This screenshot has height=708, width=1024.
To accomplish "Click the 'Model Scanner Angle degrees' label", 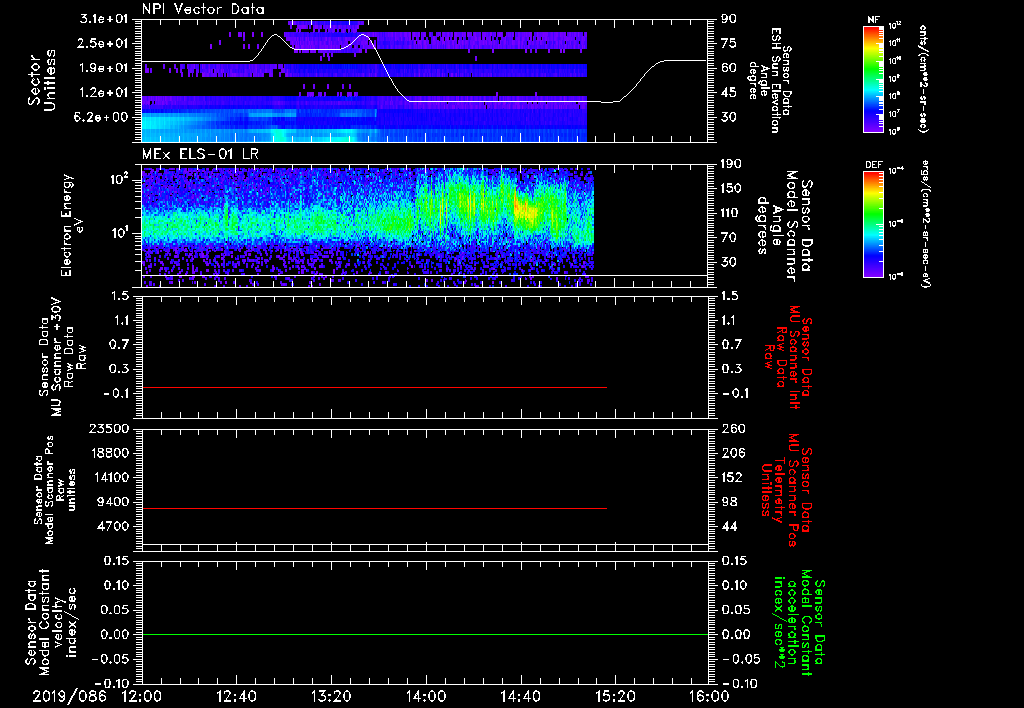I will [784, 225].
